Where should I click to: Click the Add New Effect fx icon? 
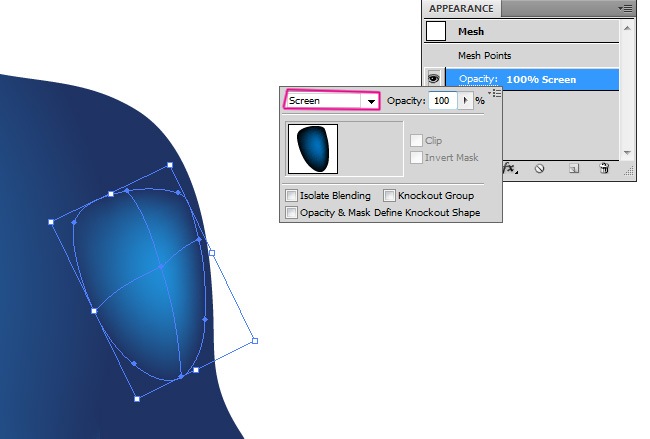click(x=510, y=169)
